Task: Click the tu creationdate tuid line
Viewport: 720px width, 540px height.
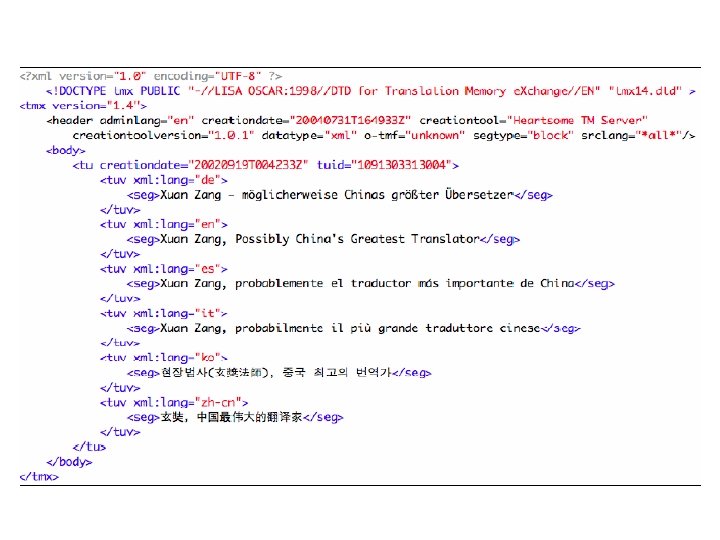Action: 265,165
